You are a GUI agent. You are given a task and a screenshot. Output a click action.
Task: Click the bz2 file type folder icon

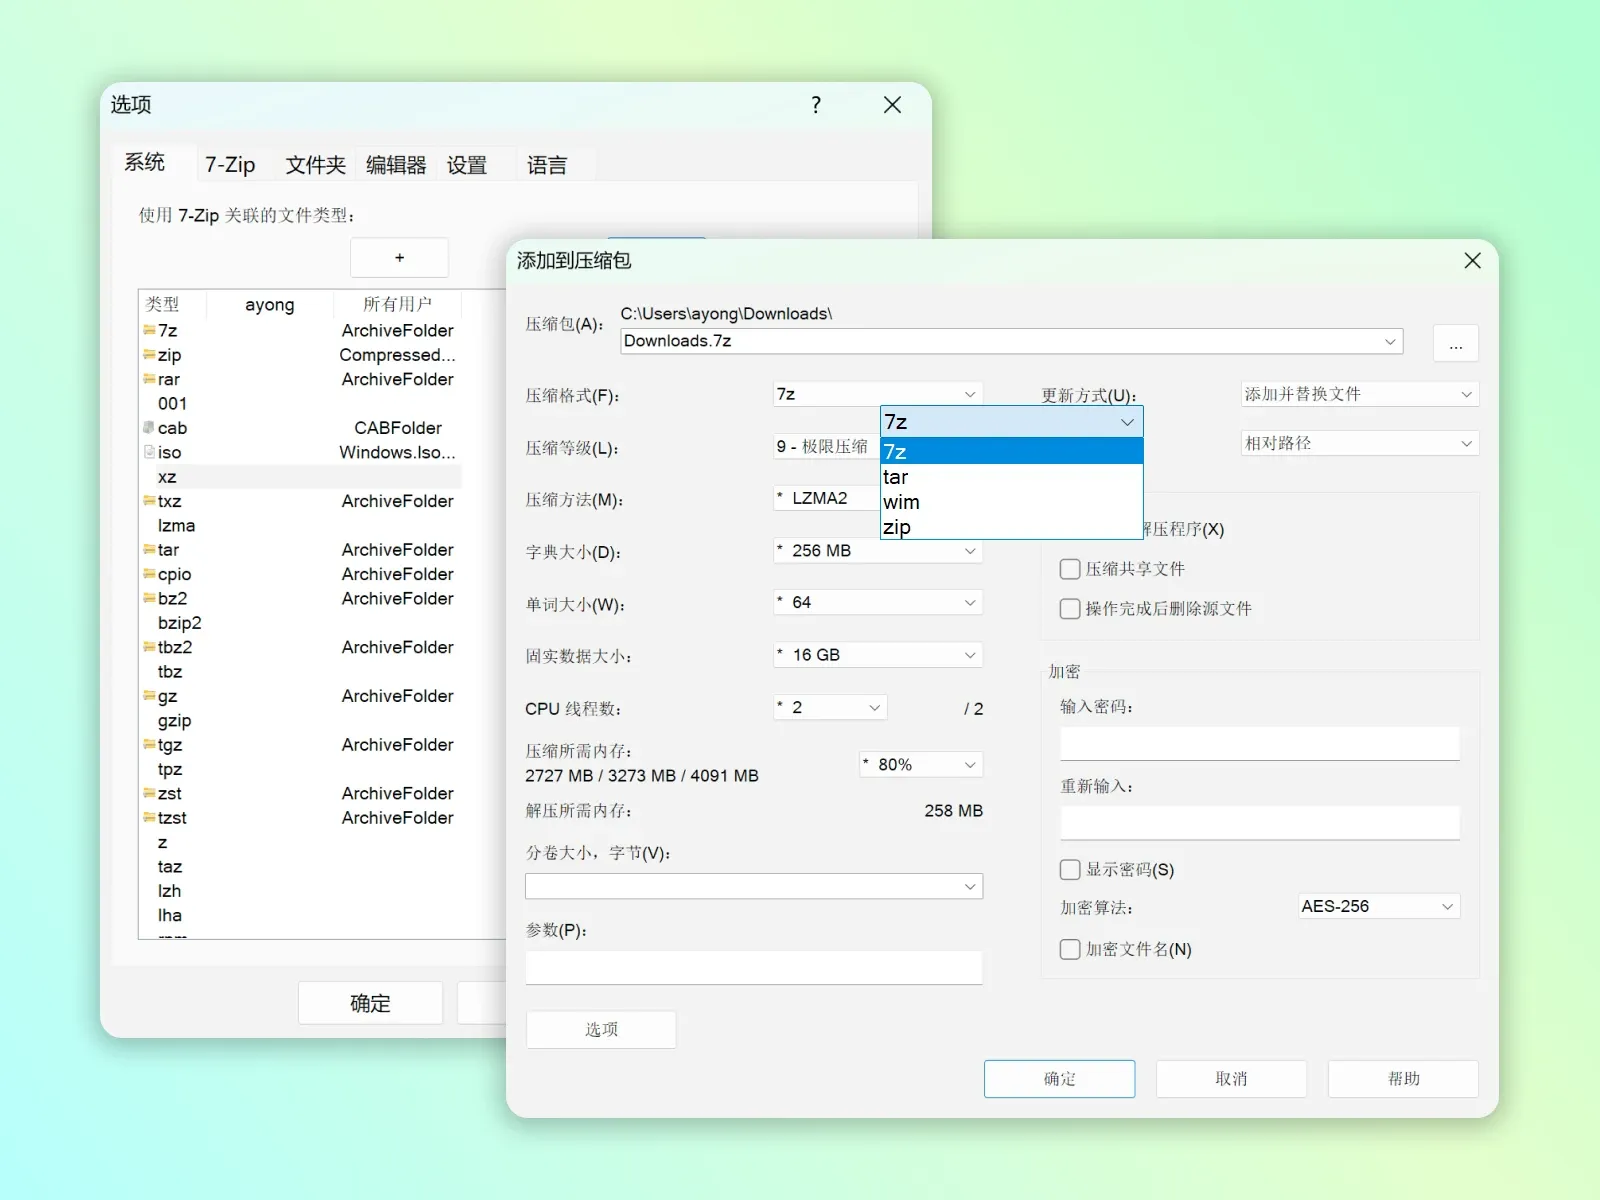tap(149, 598)
